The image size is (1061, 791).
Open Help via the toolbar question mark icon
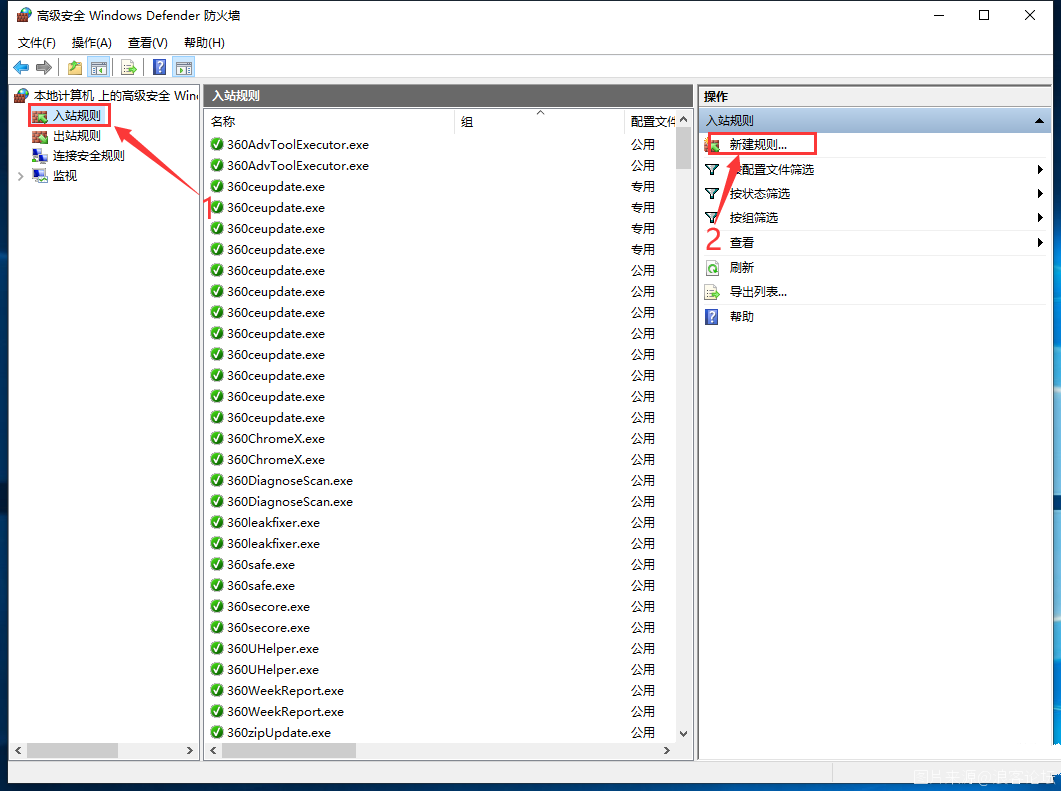(160, 68)
